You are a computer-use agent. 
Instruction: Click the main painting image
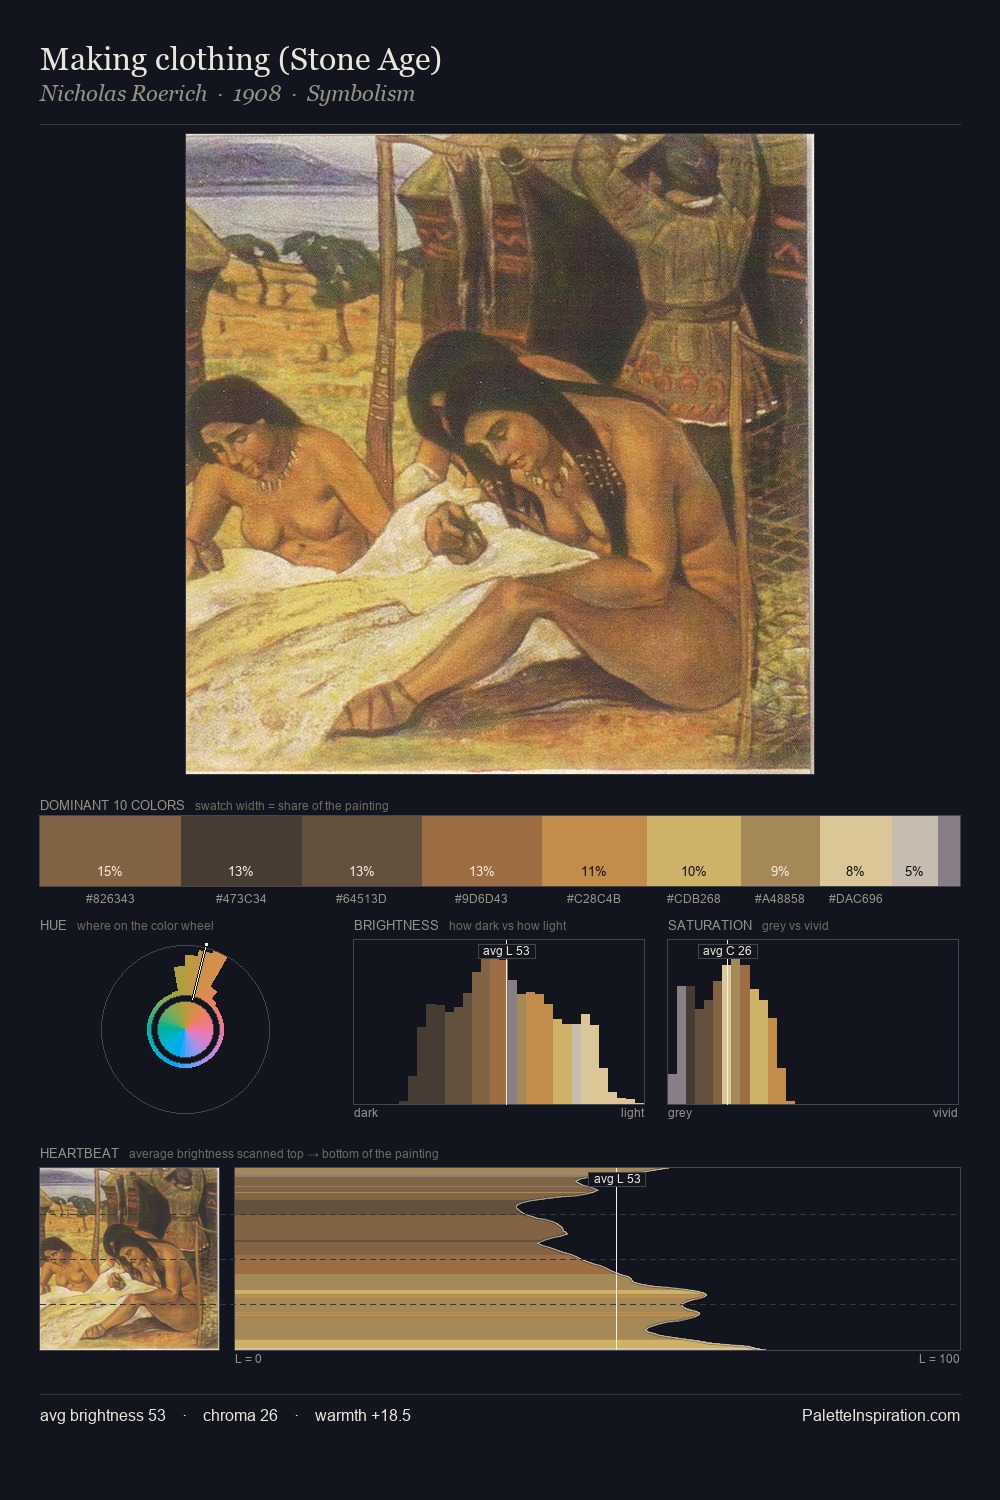[500, 454]
